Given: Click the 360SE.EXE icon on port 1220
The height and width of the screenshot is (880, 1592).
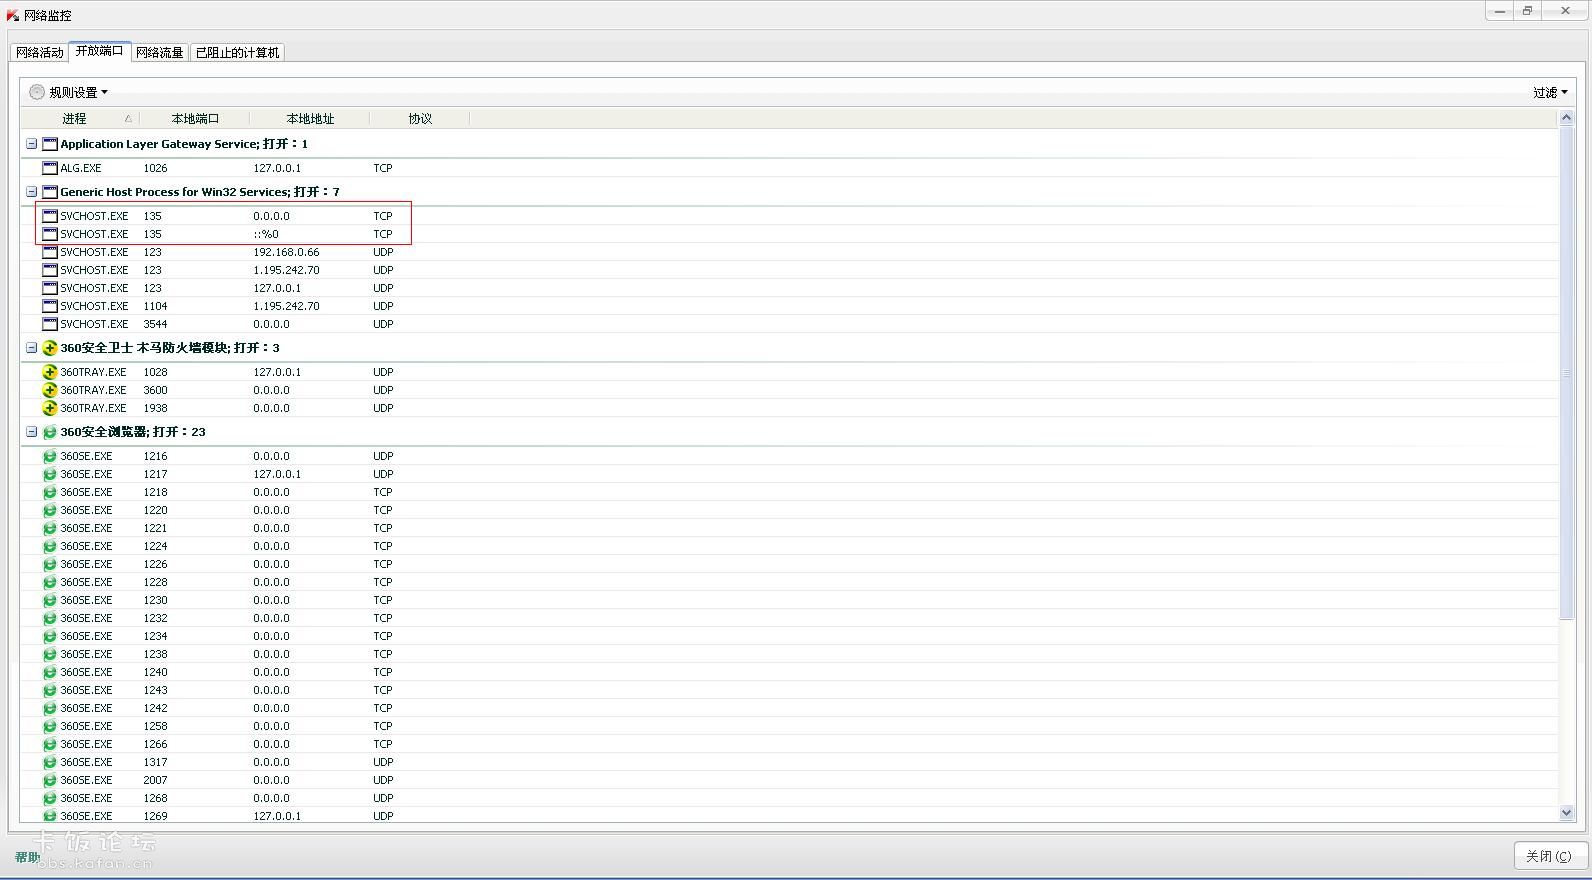Looking at the screenshot, I should pyautogui.click(x=50, y=510).
